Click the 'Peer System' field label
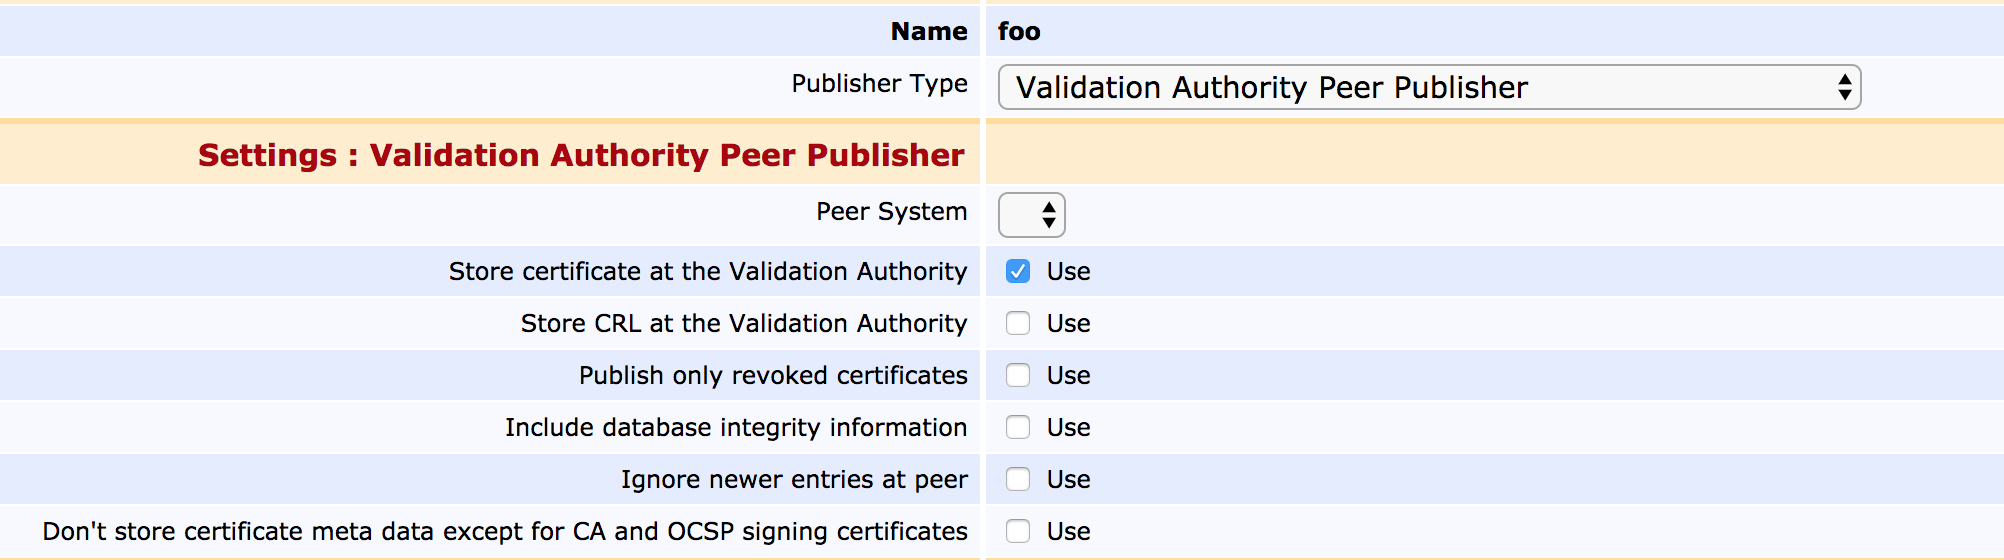Viewport: 2004px width, 560px height. coord(891,212)
